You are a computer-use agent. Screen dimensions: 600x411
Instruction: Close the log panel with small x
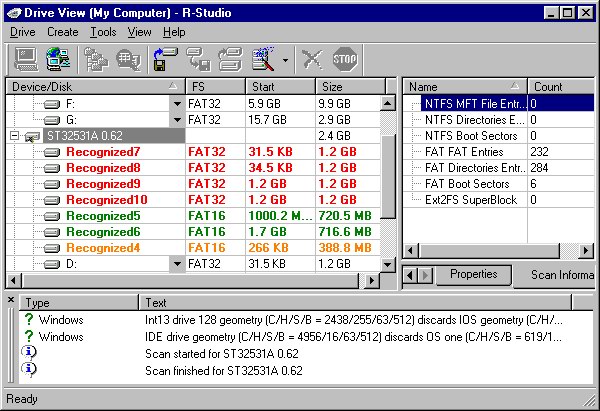click(11, 300)
